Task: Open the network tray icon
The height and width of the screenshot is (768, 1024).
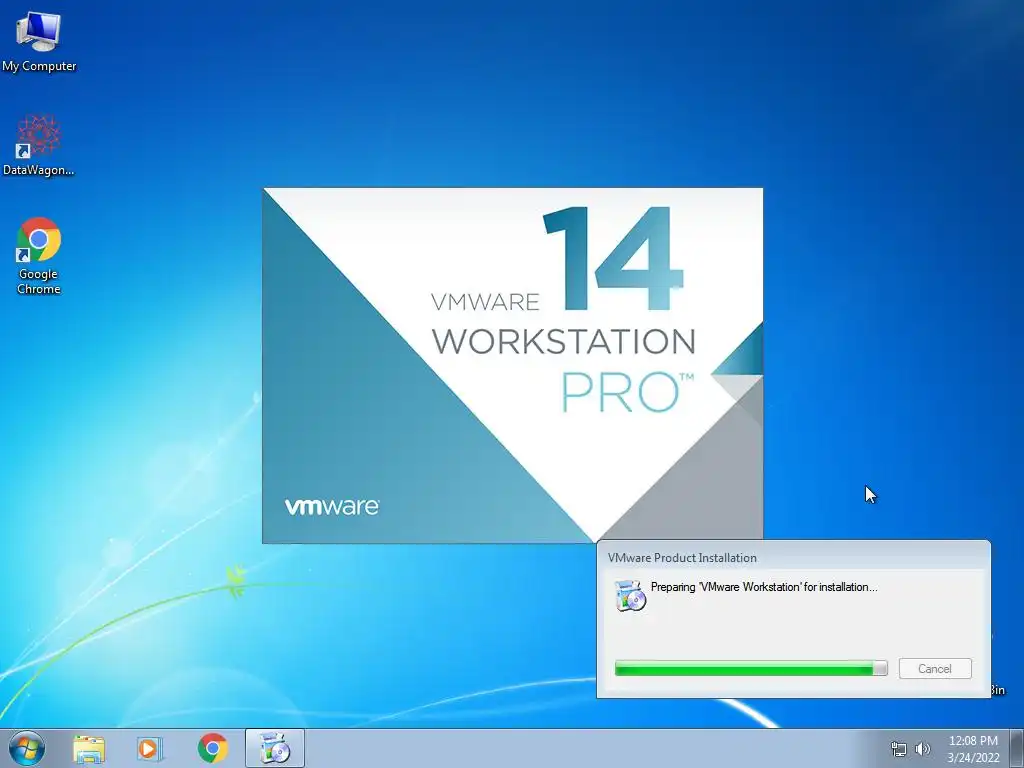Action: pos(899,749)
